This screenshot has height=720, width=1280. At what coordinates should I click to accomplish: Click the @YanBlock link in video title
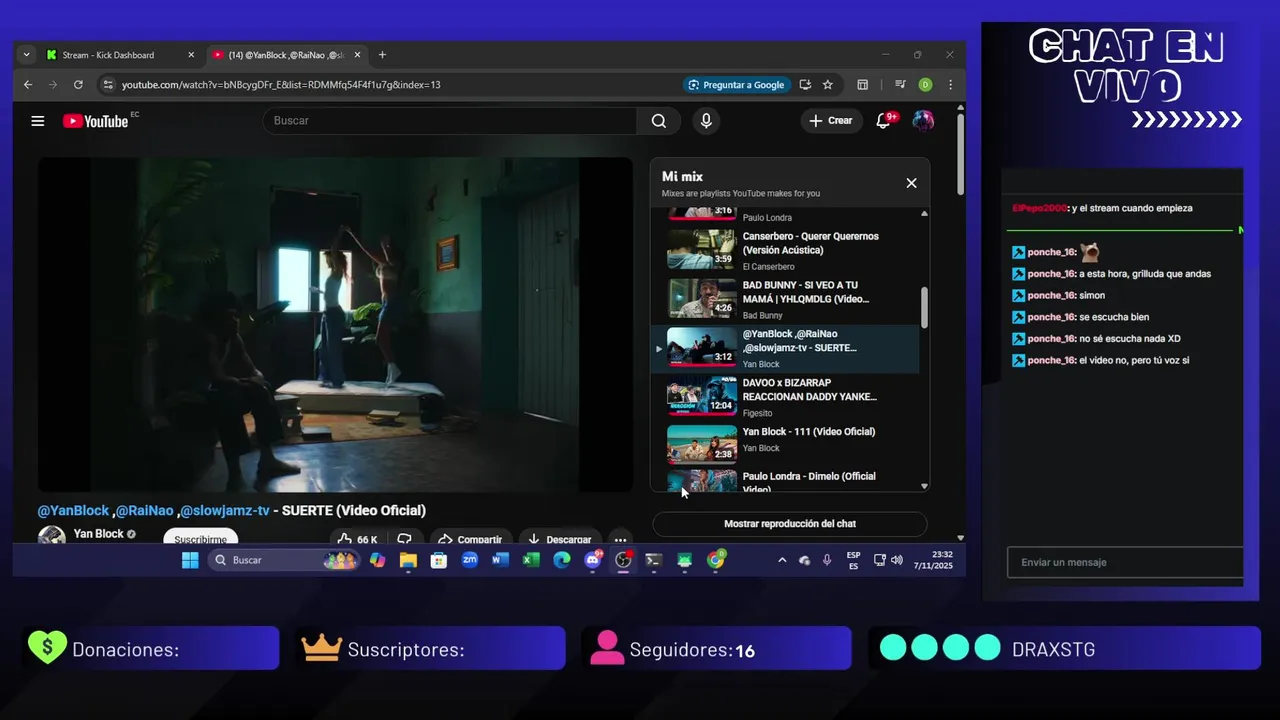[74, 510]
